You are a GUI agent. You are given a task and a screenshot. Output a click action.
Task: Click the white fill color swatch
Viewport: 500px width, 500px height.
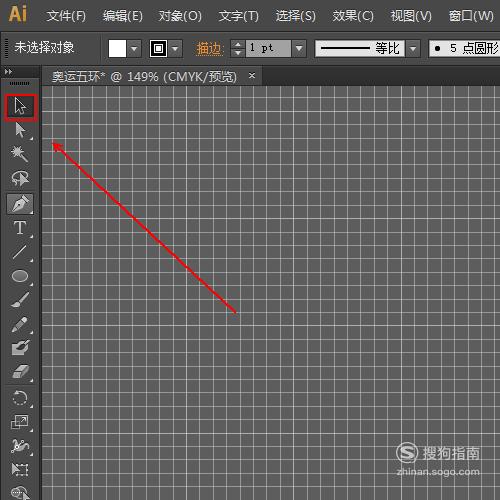click(117, 49)
